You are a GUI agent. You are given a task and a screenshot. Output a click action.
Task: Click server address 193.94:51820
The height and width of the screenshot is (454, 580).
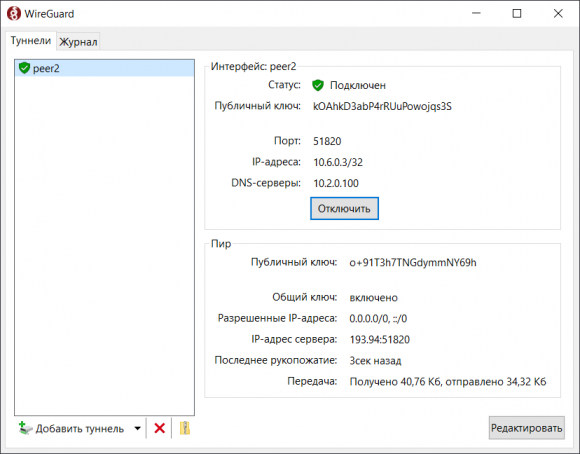[x=380, y=340]
